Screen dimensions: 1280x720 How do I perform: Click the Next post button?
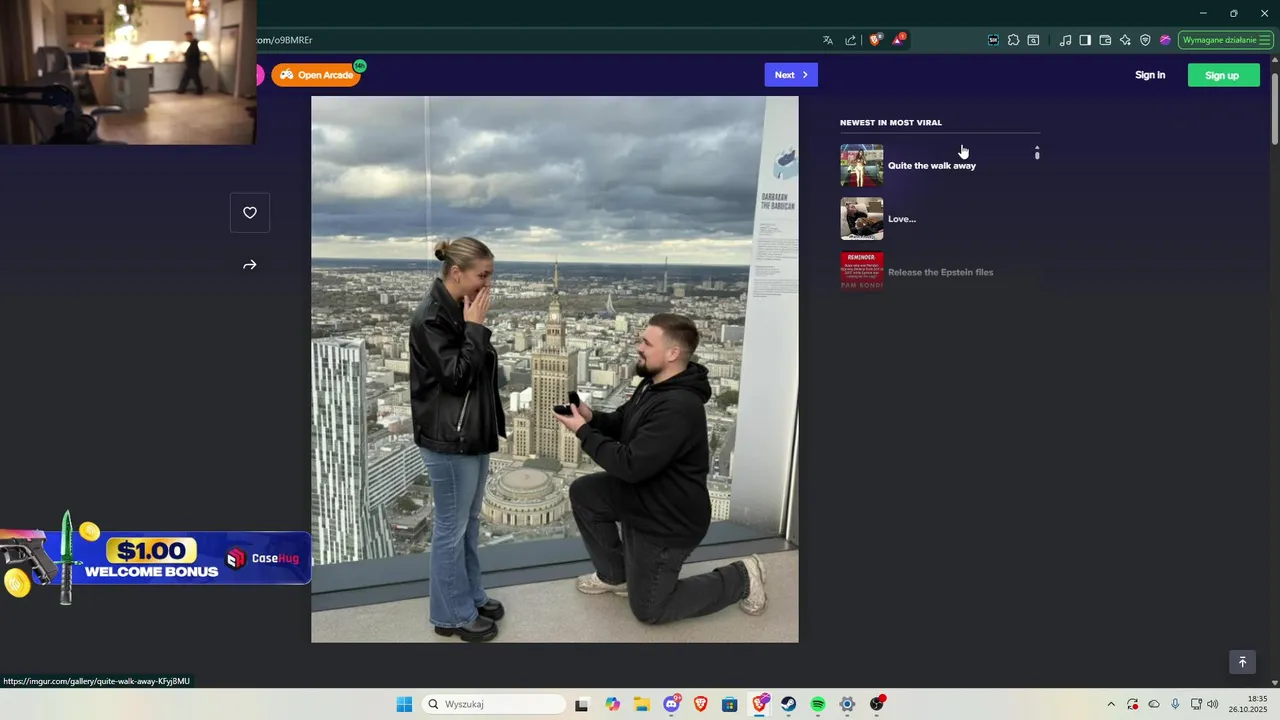click(791, 75)
